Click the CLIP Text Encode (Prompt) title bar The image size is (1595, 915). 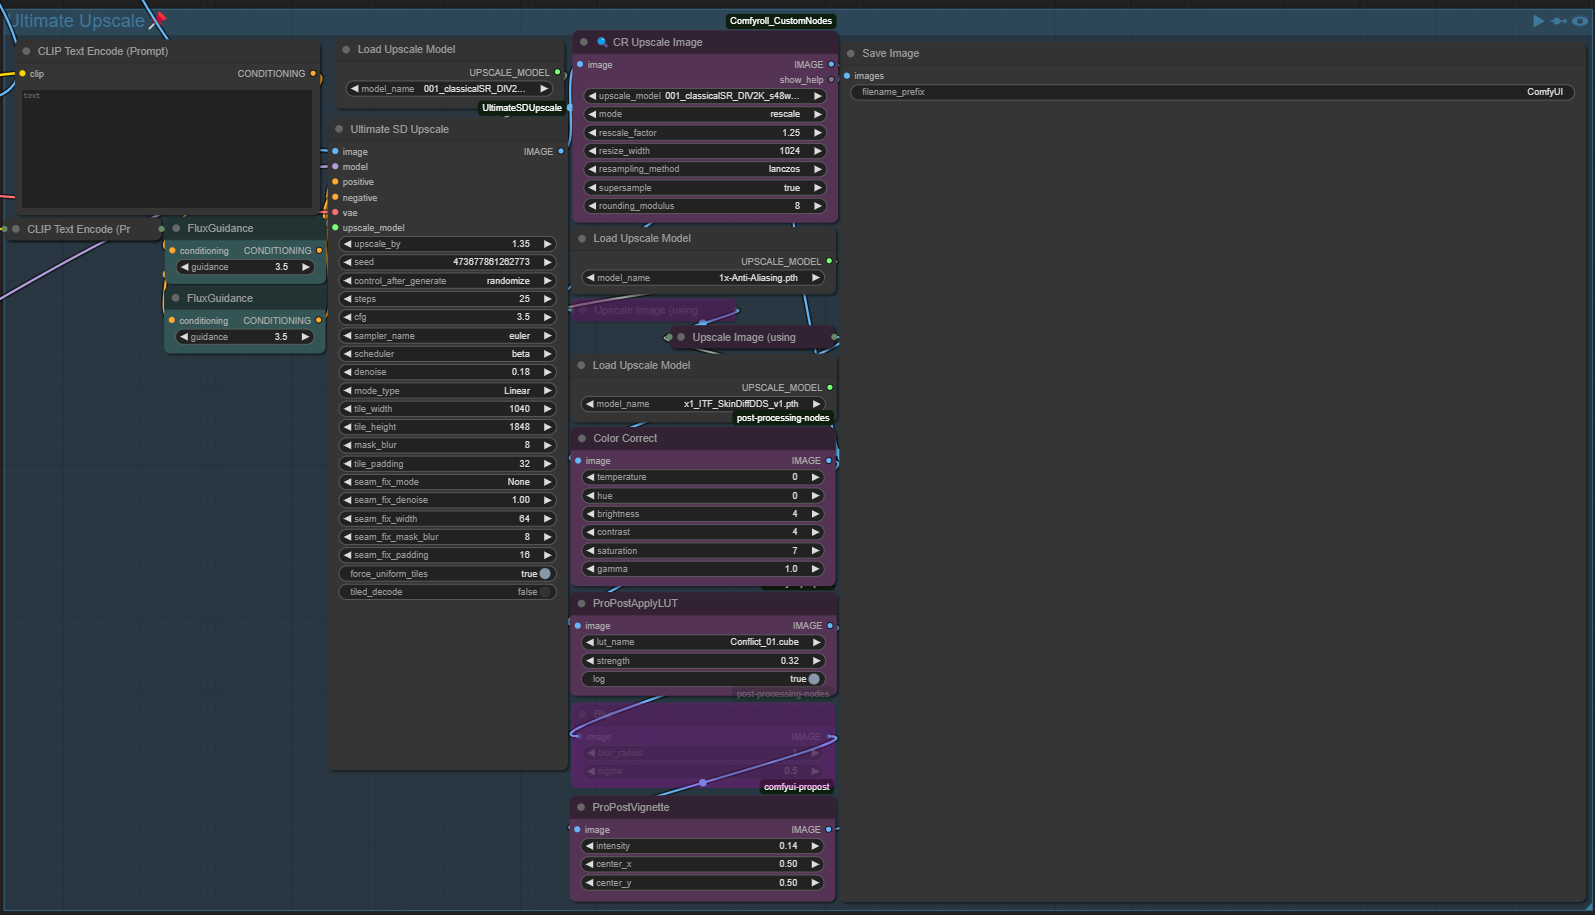pos(103,51)
